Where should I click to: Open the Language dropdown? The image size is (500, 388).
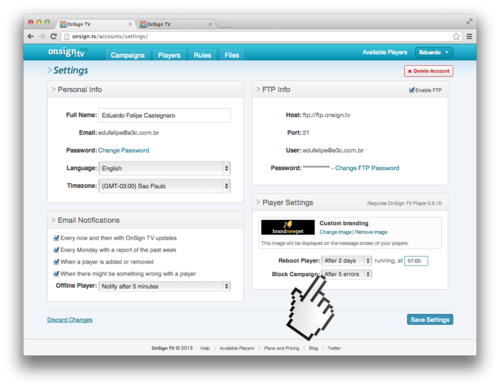click(x=164, y=168)
